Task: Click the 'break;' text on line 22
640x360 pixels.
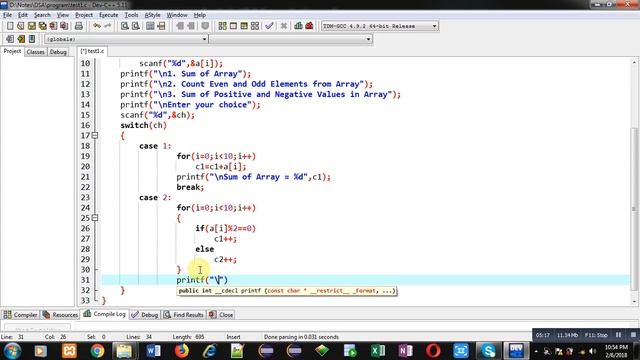Action: (x=190, y=187)
